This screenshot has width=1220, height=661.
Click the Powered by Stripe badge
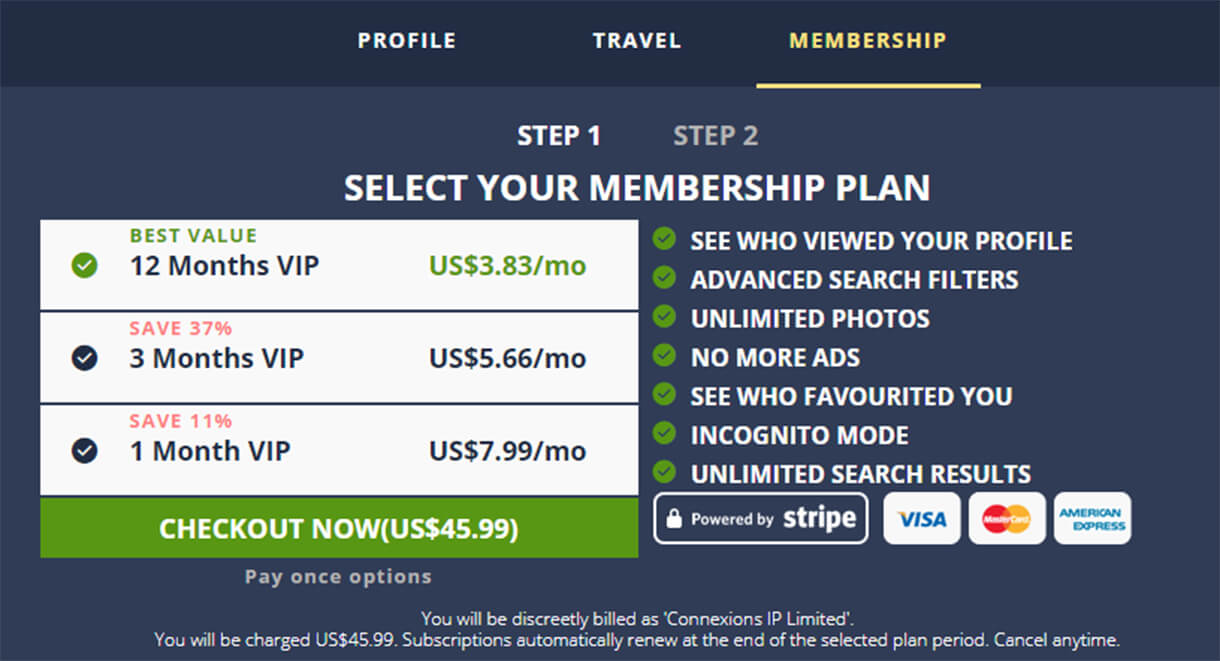pyautogui.click(x=761, y=518)
